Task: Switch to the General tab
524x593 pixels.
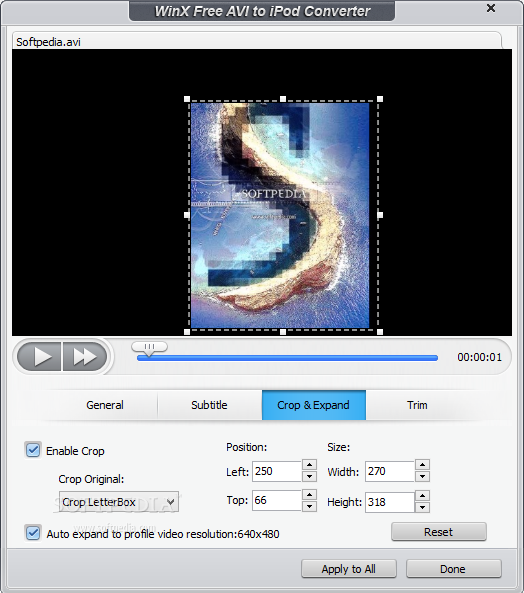Action: pos(105,405)
